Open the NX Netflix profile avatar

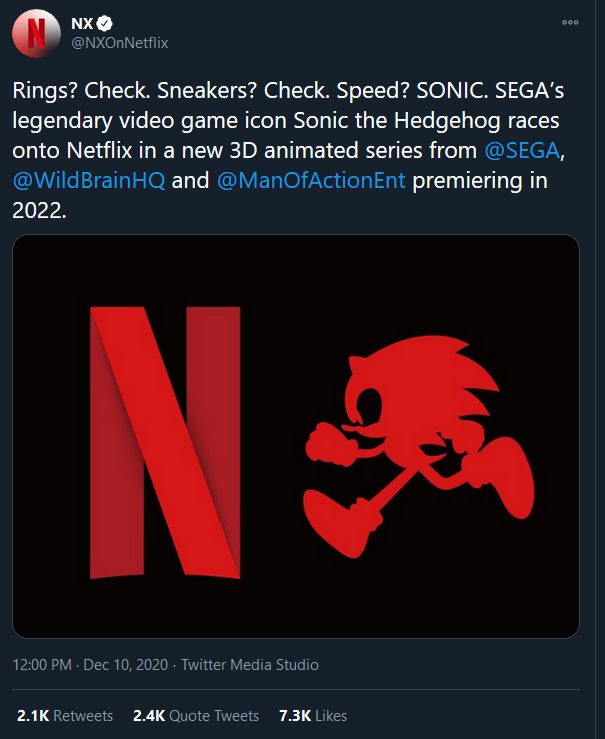point(35,34)
